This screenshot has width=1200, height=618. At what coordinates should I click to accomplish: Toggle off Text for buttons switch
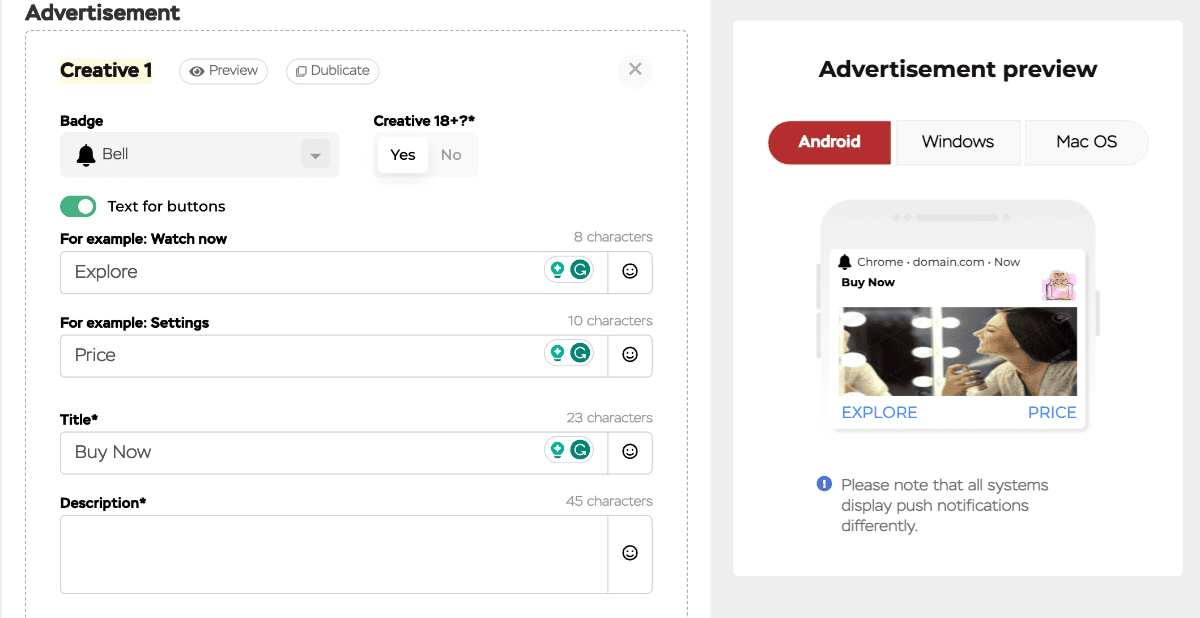pos(78,206)
